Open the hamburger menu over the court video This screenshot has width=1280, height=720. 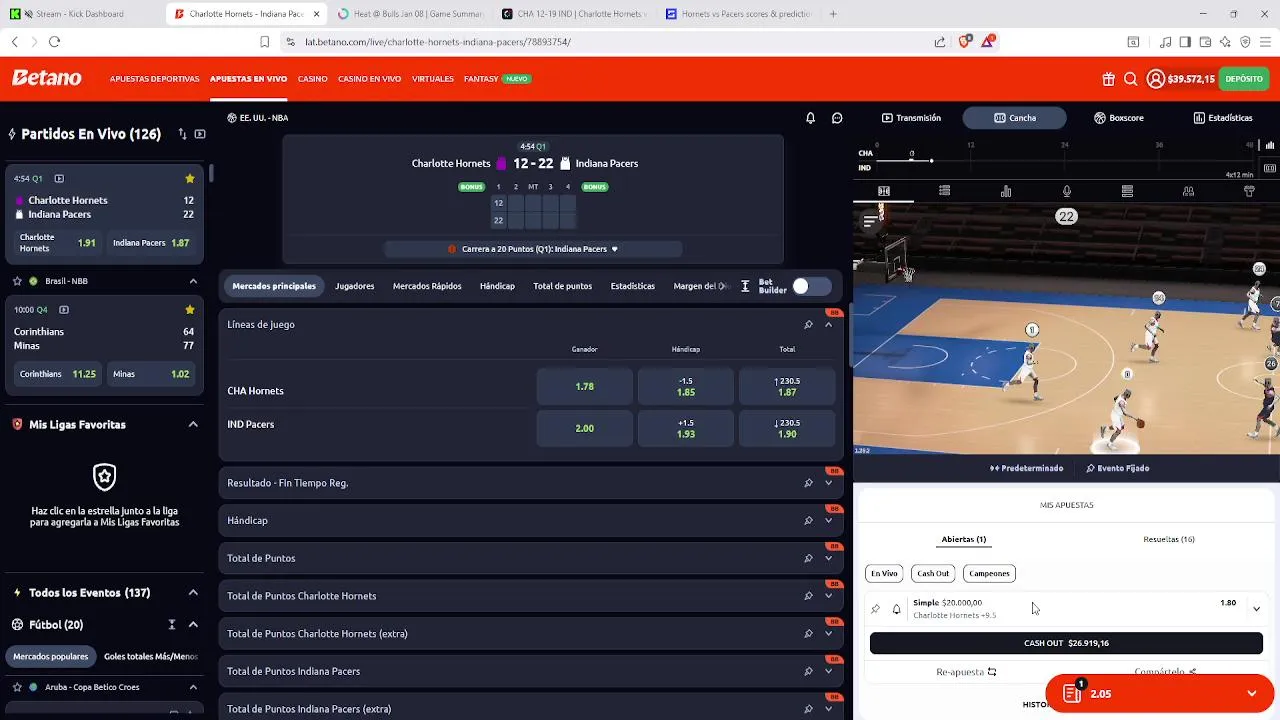871,220
